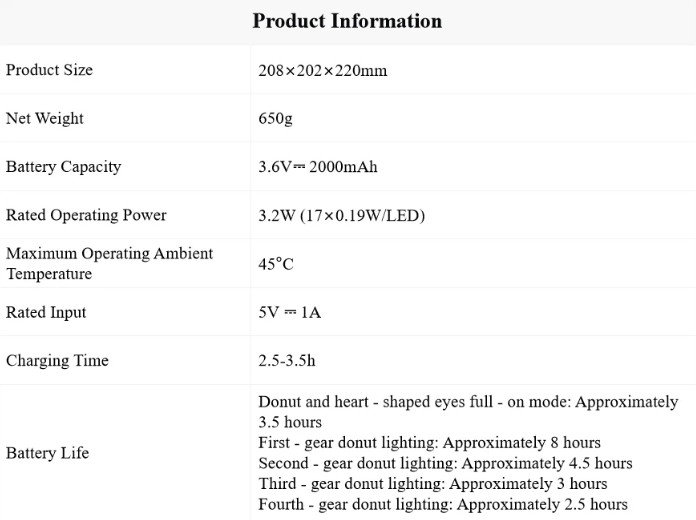Select the 5V 1A input value

[x=289, y=312]
